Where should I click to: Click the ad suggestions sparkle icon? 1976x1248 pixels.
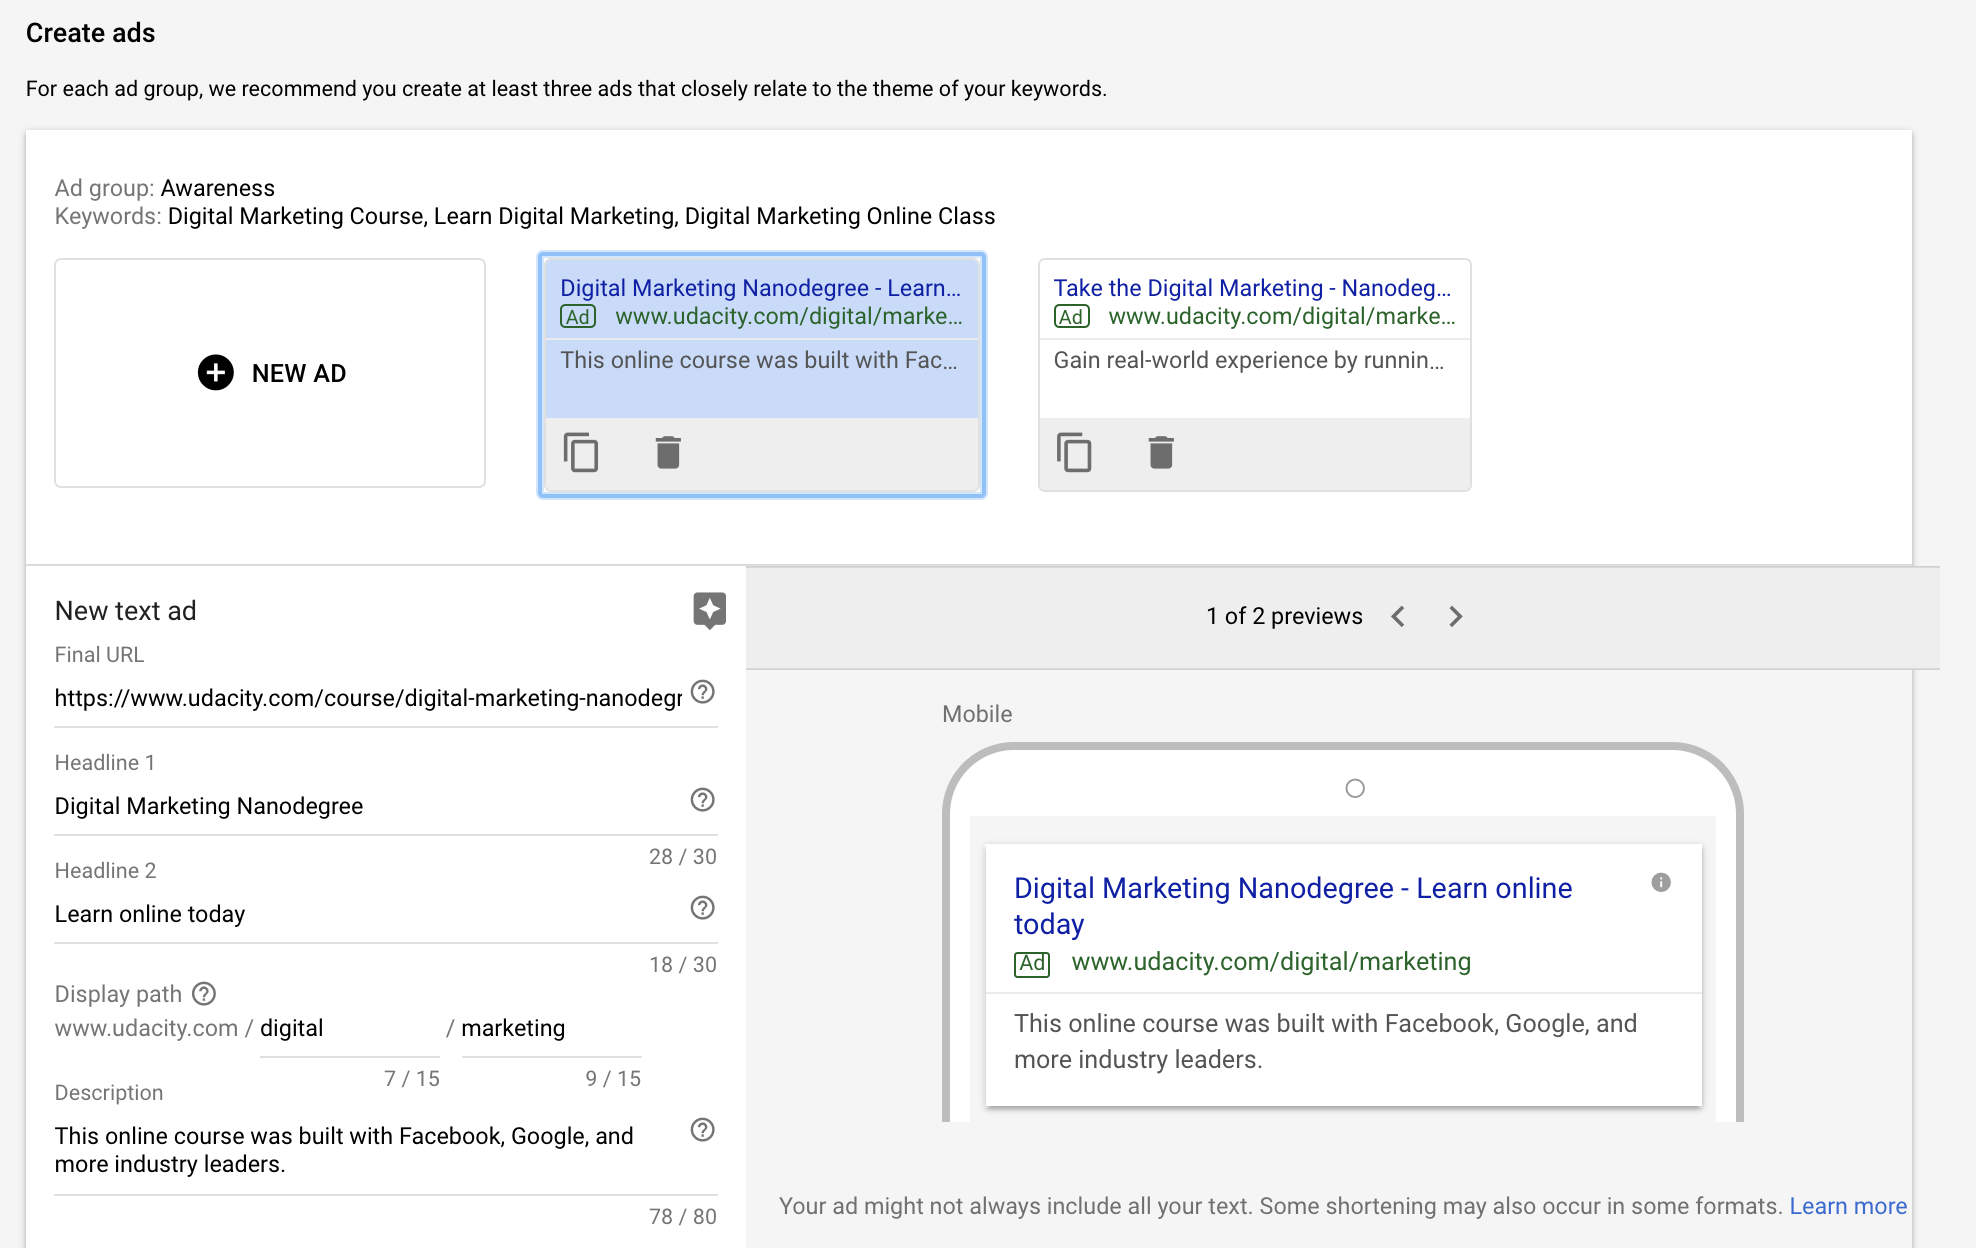[709, 610]
